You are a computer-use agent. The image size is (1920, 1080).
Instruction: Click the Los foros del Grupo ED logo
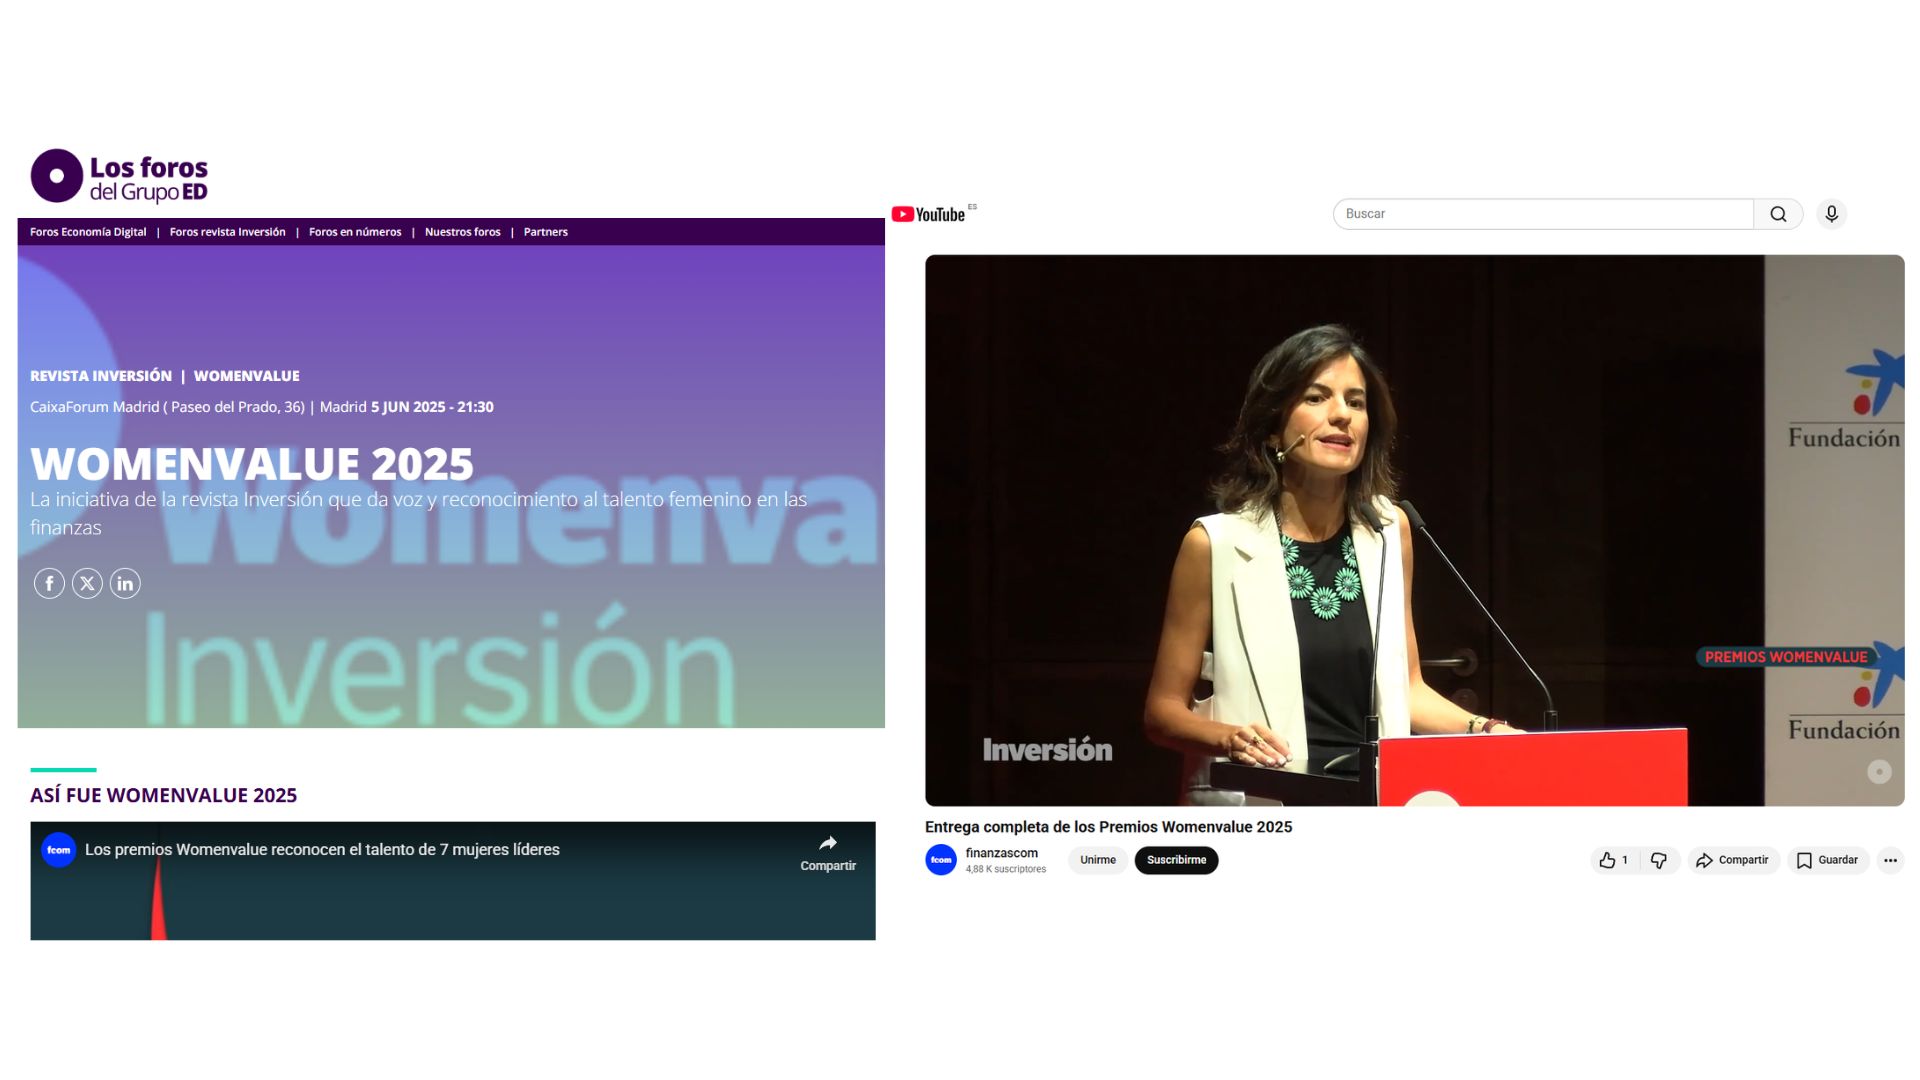119,177
